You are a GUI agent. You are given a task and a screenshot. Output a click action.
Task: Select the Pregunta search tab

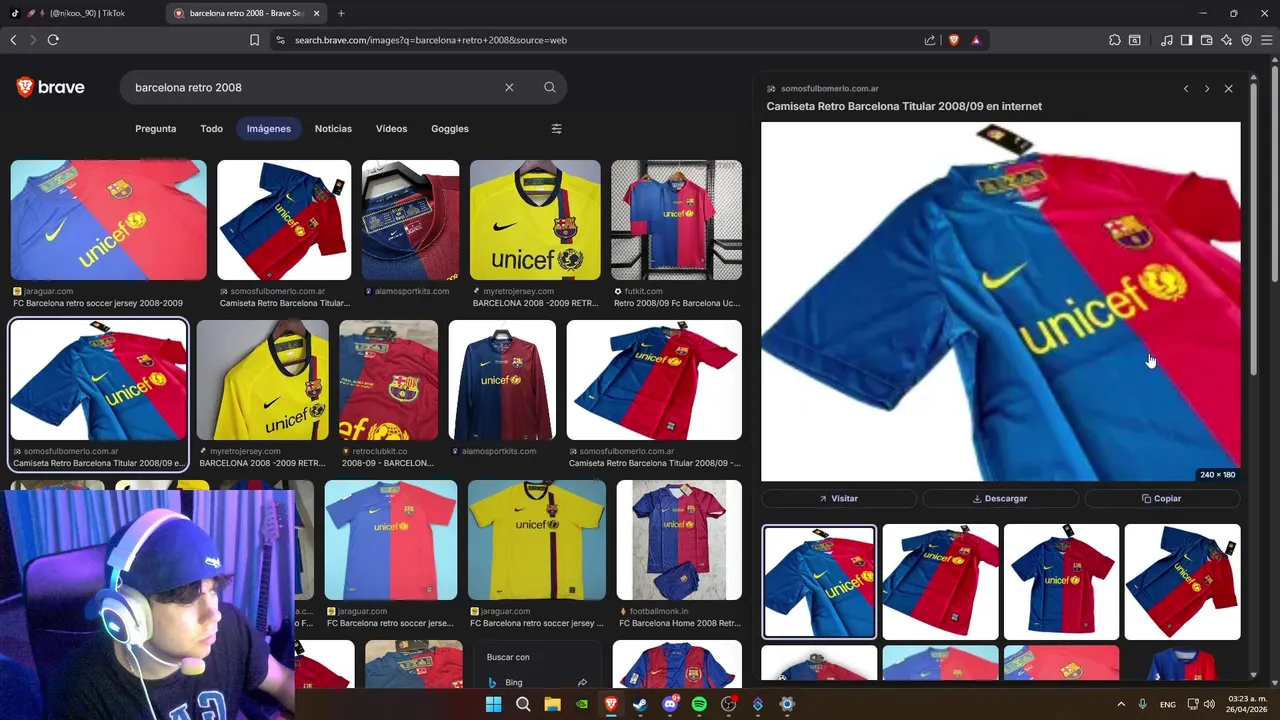click(x=155, y=129)
